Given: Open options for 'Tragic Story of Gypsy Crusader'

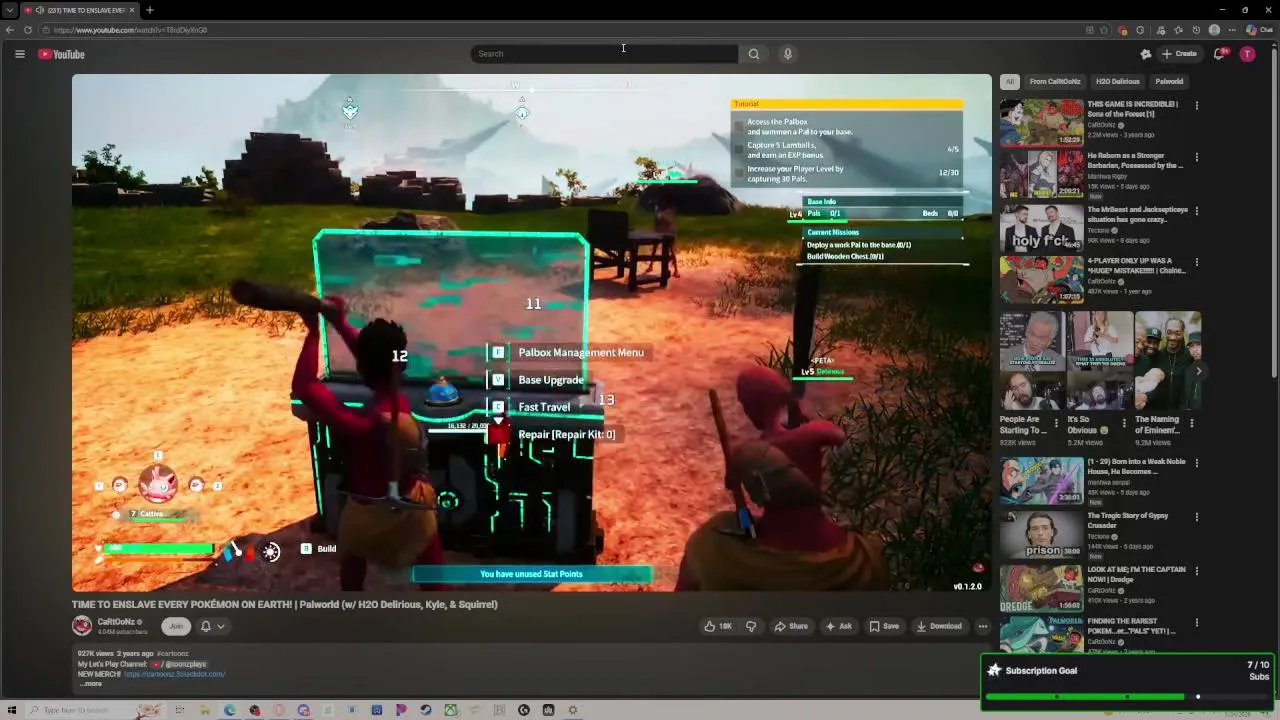Looking at the screenshot, I should point(1197,517).
